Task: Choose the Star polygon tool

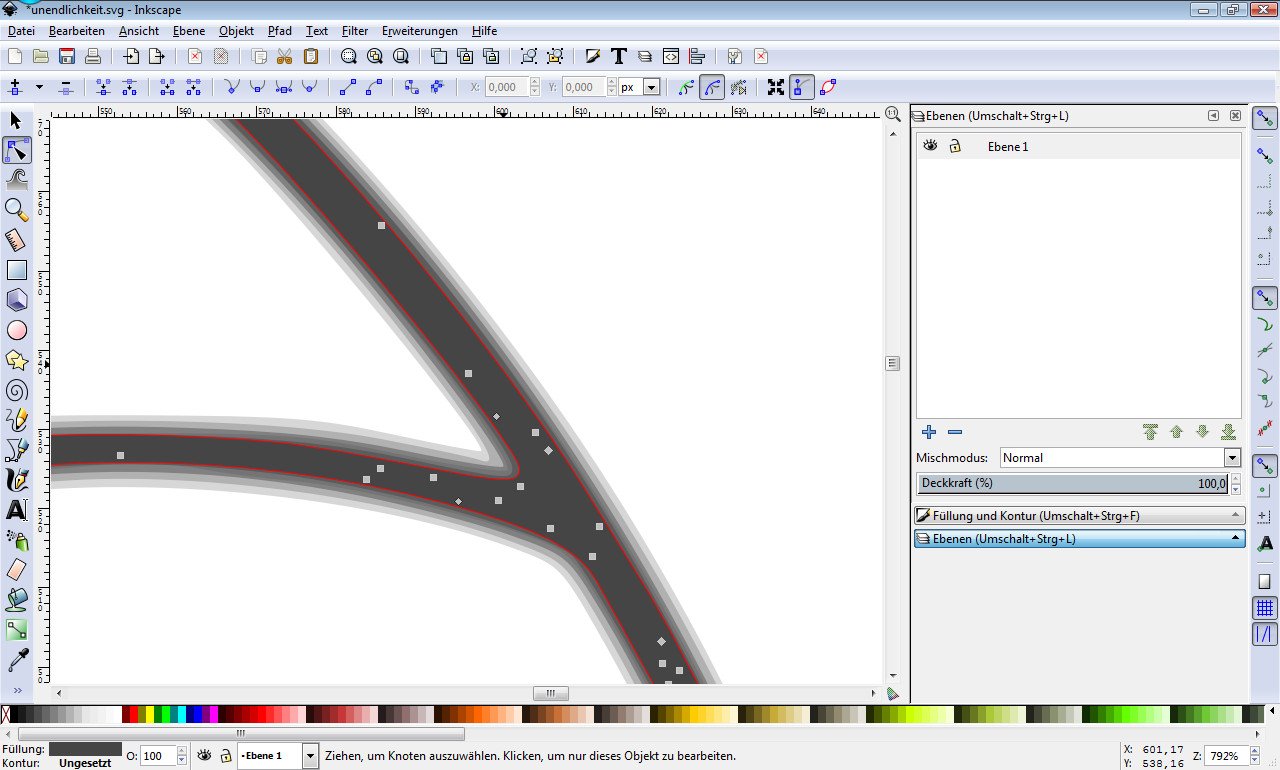Action: click(17, 360)
